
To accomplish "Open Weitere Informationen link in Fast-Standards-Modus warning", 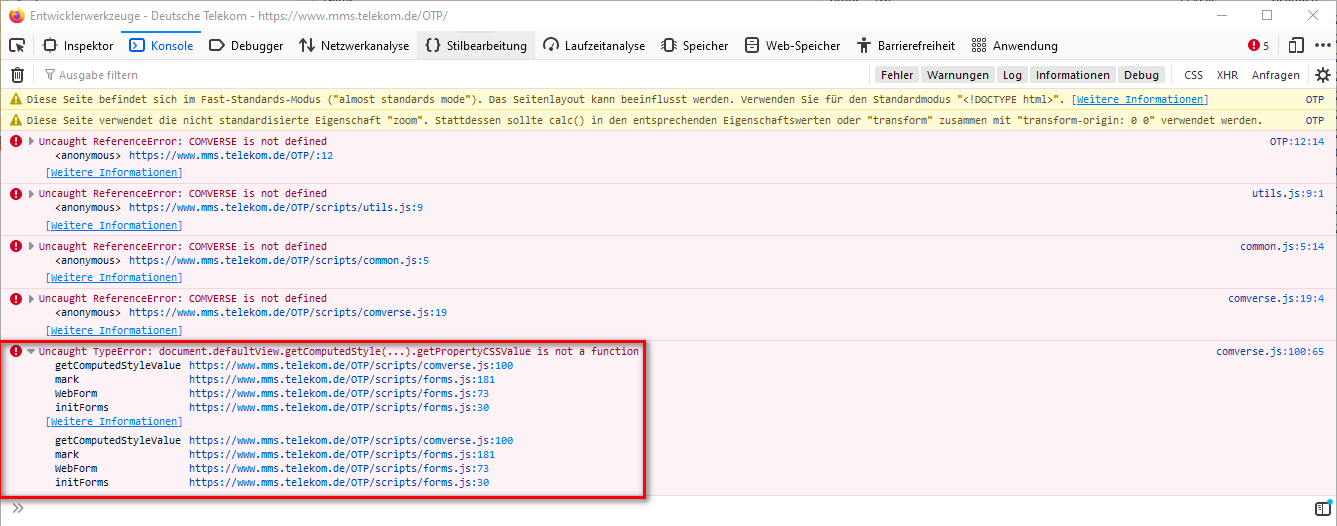I will point(1141,100).
